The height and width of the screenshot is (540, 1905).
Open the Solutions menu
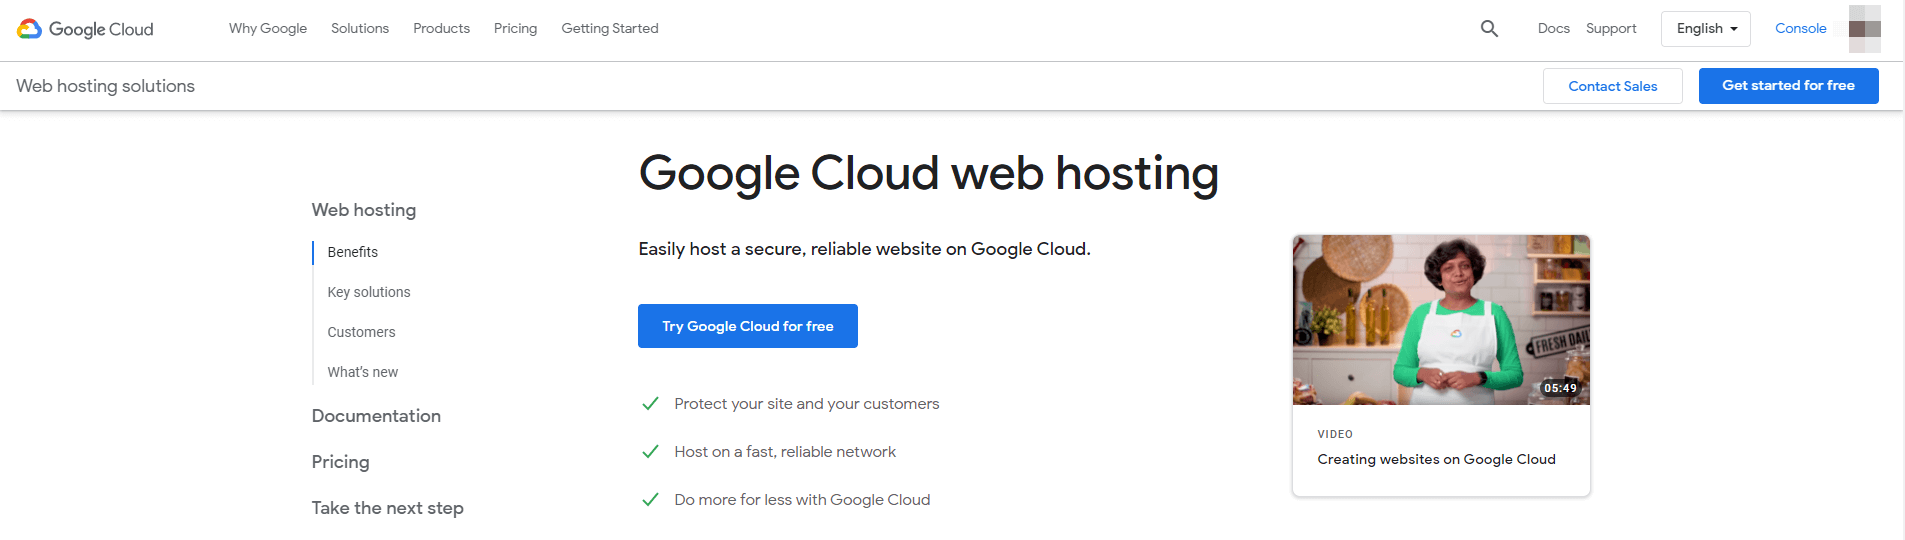coord(360,29)
